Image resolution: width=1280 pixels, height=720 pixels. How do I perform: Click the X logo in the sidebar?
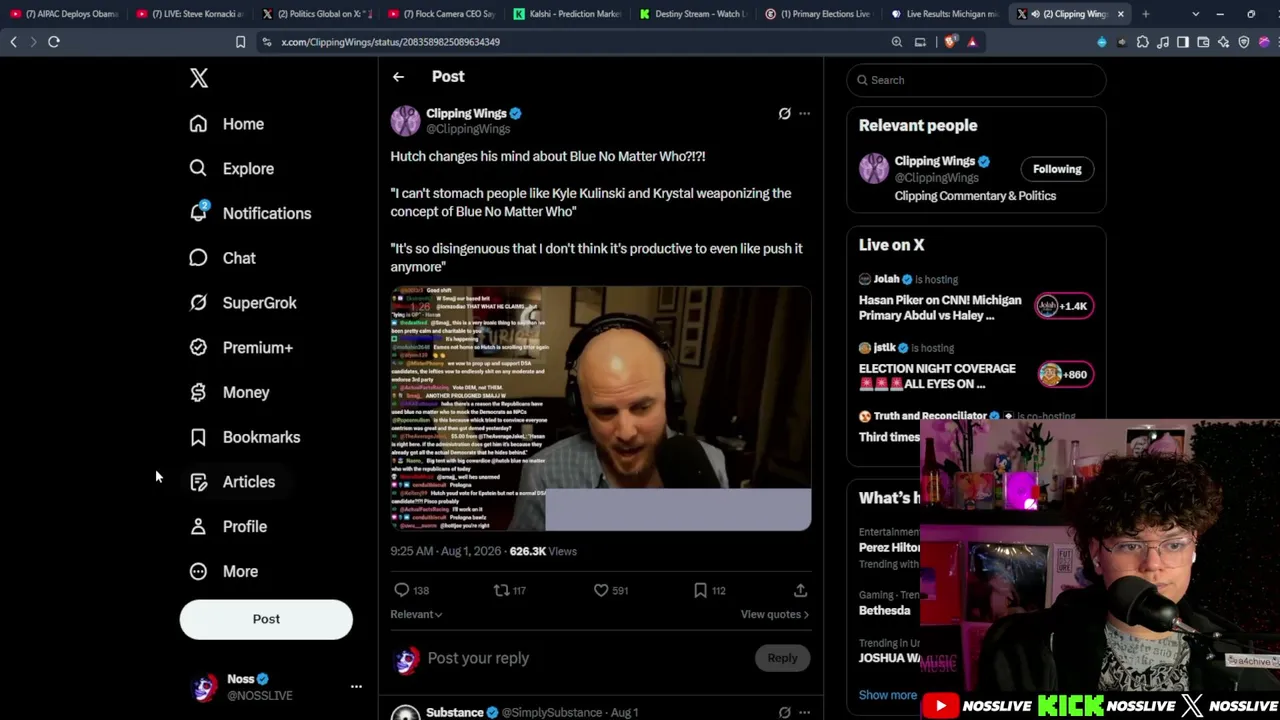(199, 78)
